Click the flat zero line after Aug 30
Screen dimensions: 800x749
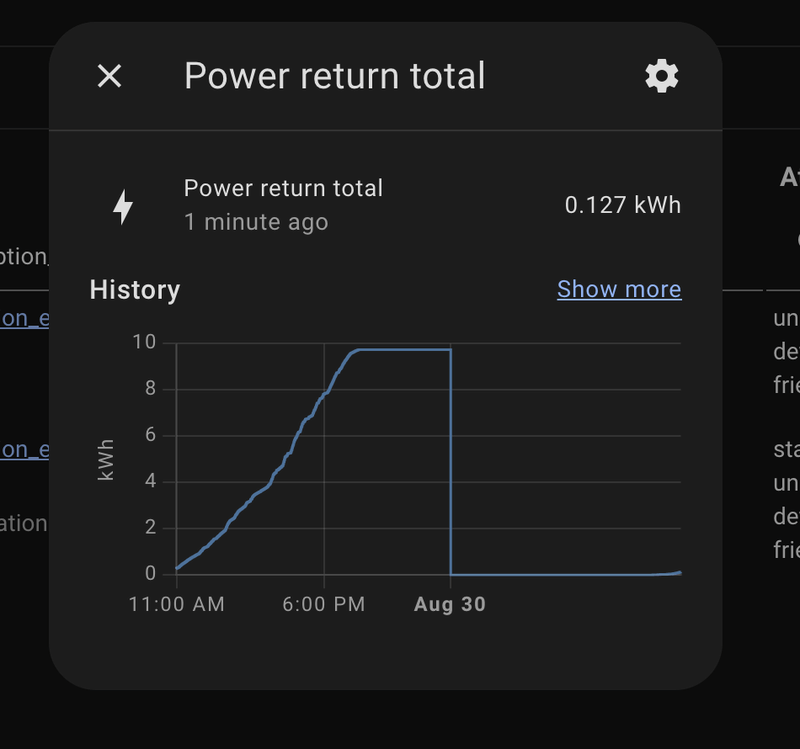tap(560, 574)
